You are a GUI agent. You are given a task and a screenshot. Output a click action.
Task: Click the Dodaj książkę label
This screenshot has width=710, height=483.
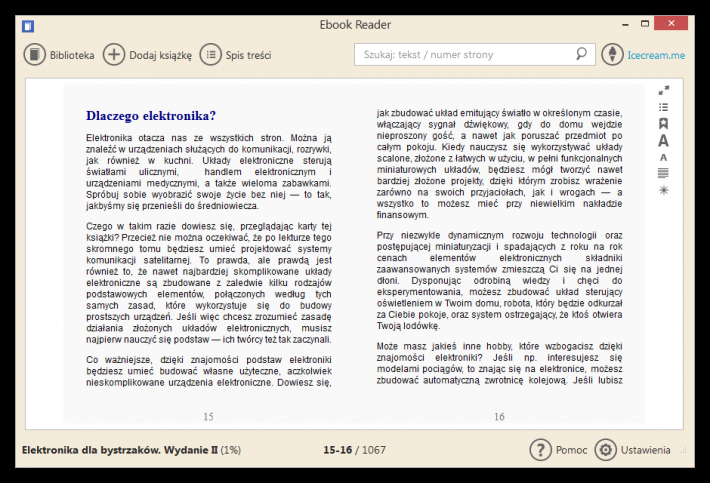pyautogui.click(x=161, y=56)
